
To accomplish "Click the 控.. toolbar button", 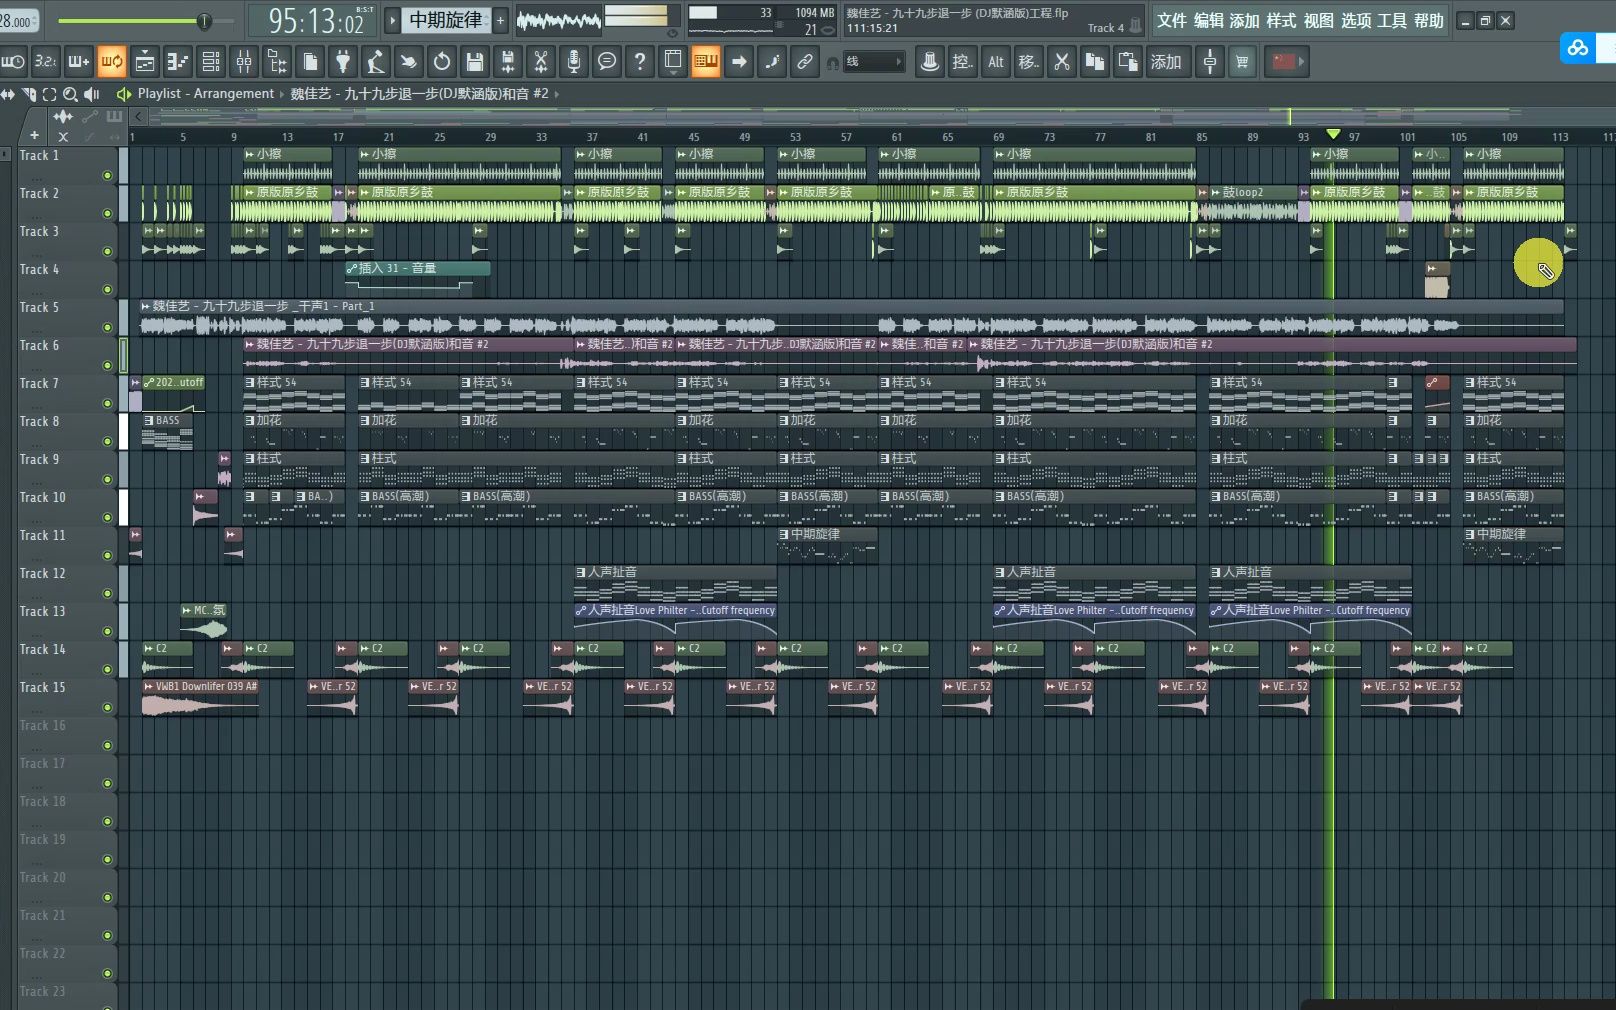I will [x=963, y=62].
